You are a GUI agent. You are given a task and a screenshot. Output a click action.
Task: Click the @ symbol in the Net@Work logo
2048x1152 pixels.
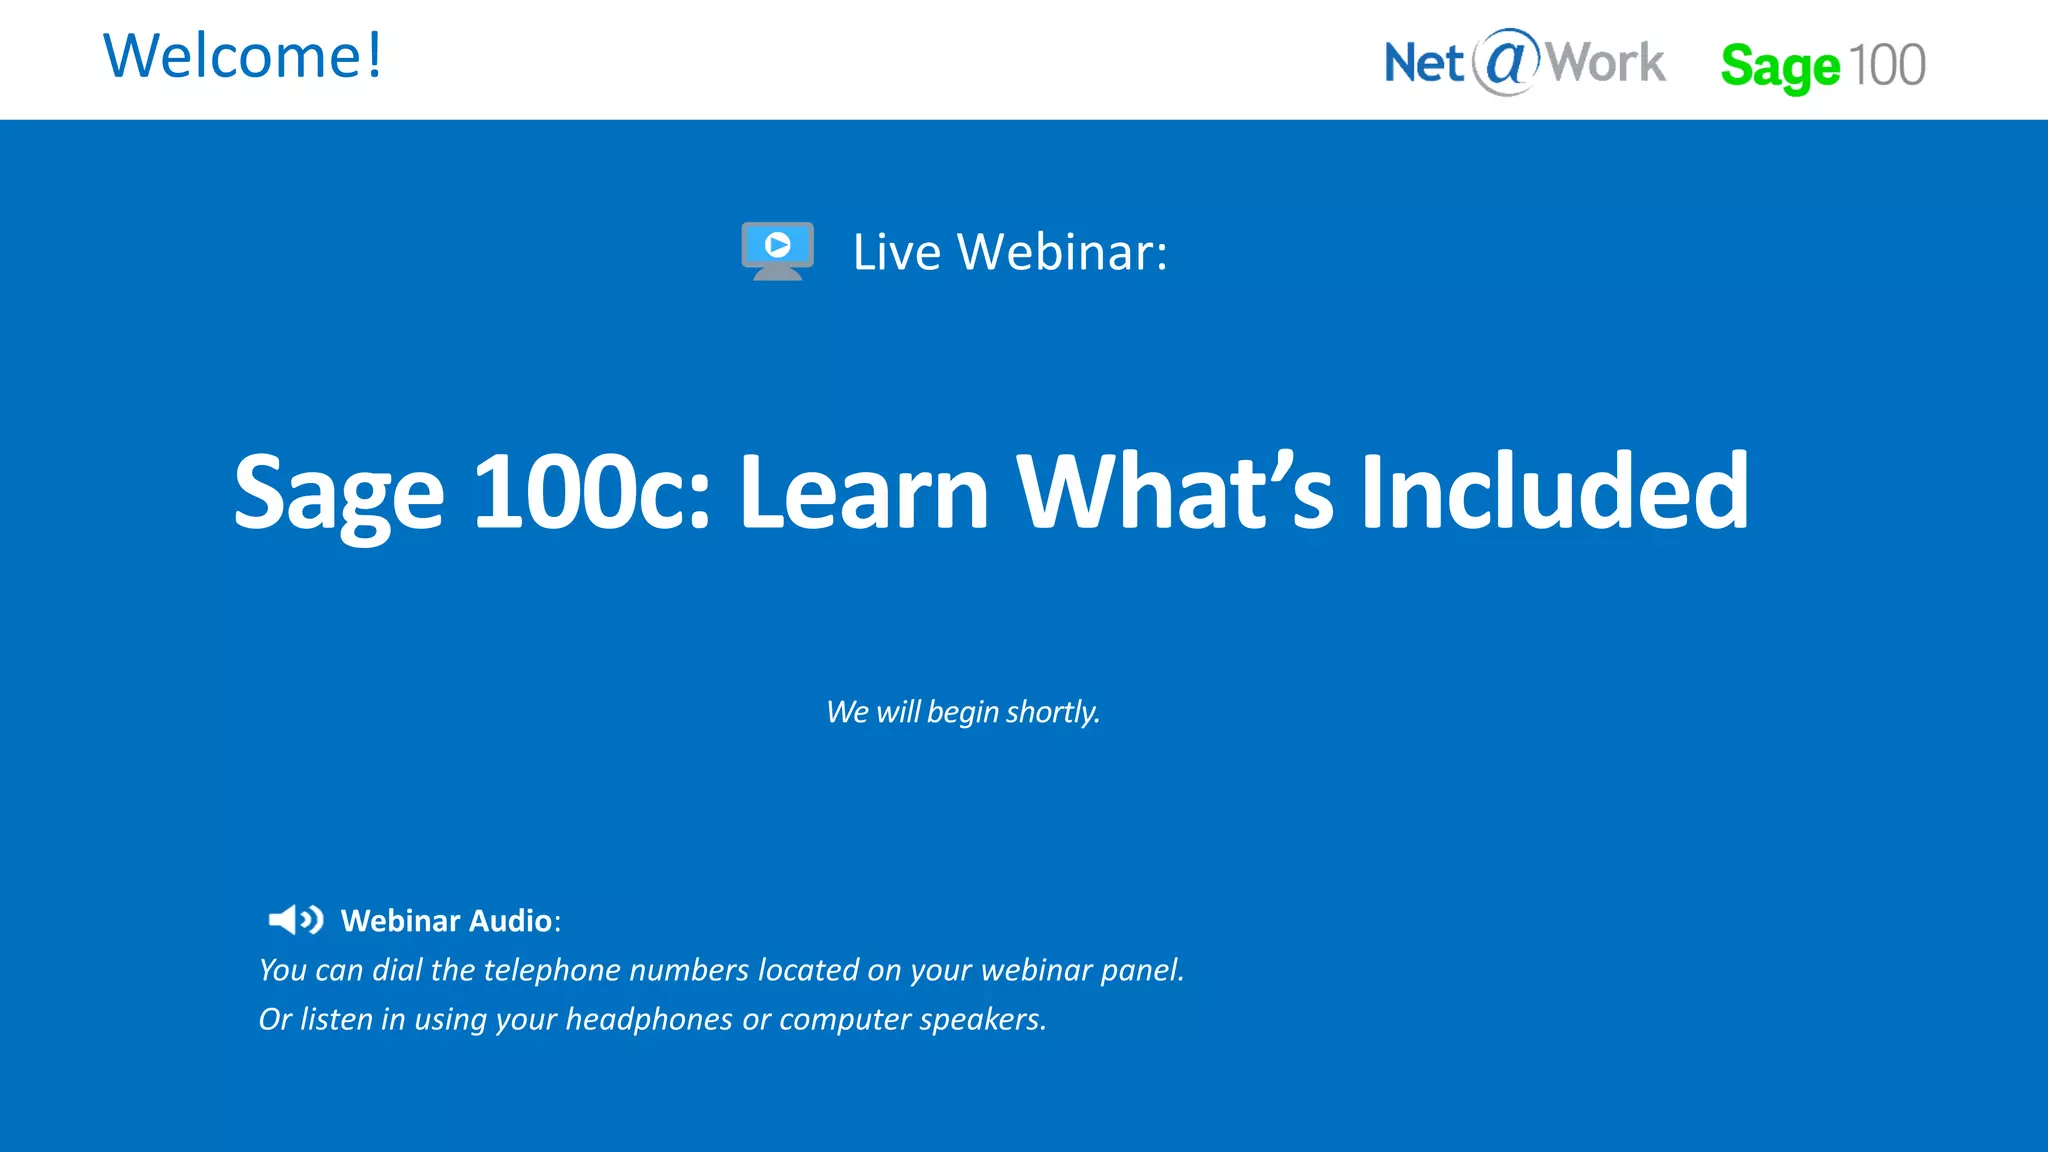coord(1506,61)
